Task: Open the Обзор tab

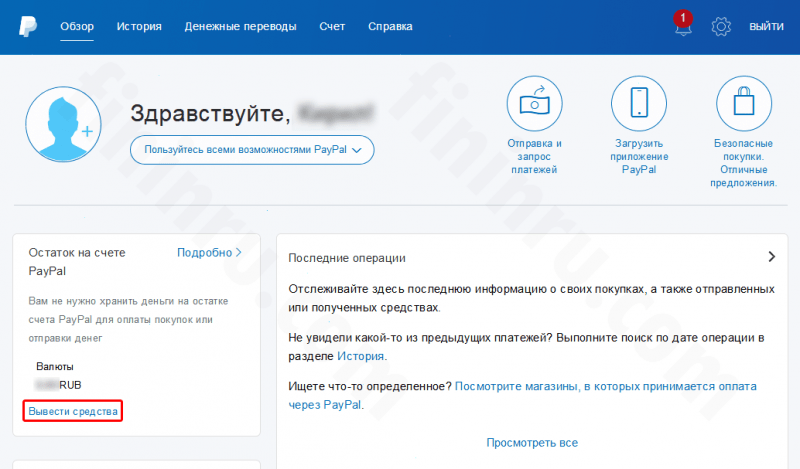Action: (x=77, y=27)
